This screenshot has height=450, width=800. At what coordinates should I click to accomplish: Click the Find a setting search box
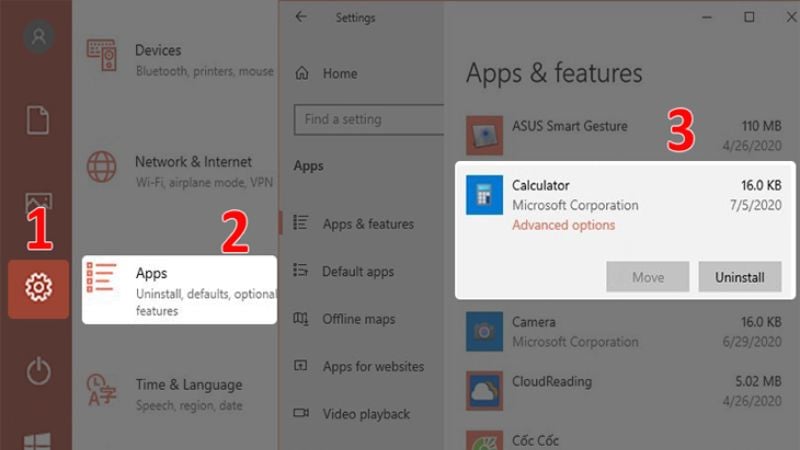(369, 119)
